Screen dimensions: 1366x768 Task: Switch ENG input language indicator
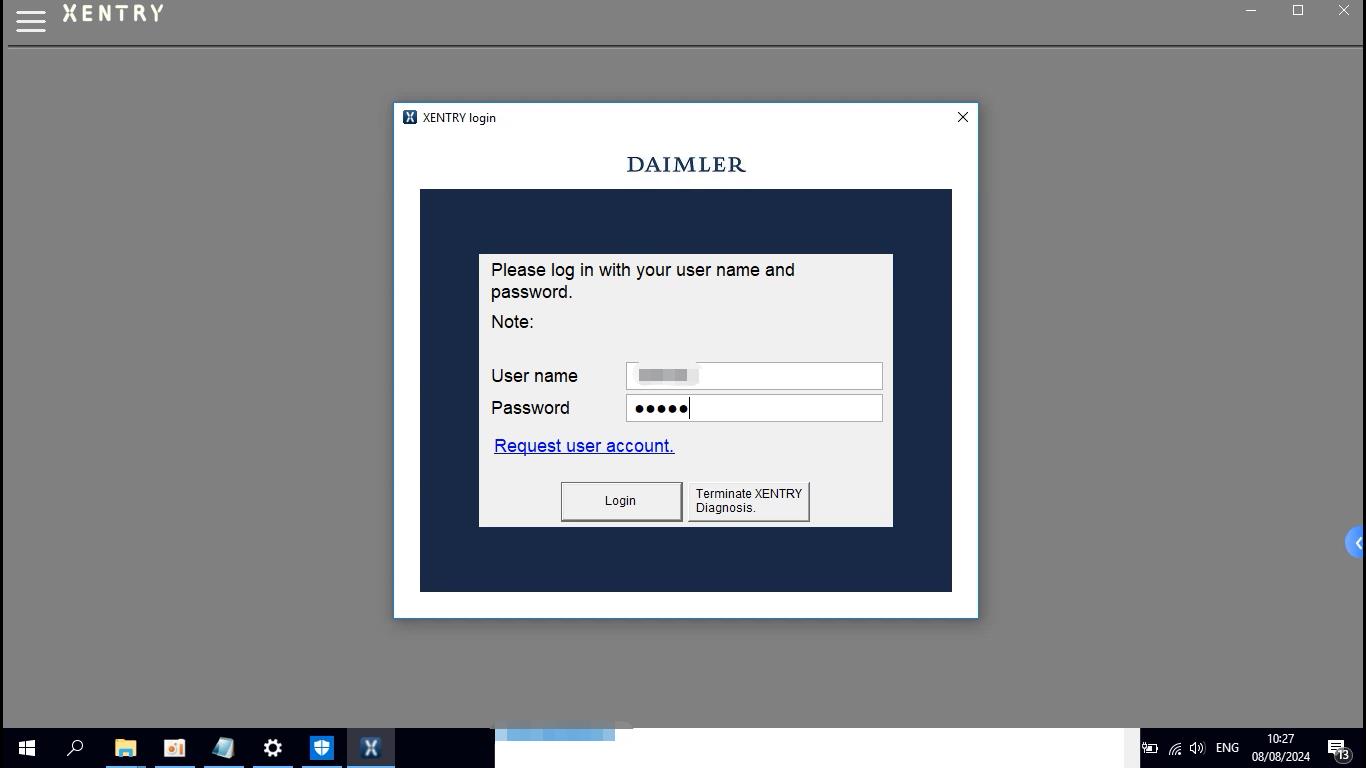1227,748
